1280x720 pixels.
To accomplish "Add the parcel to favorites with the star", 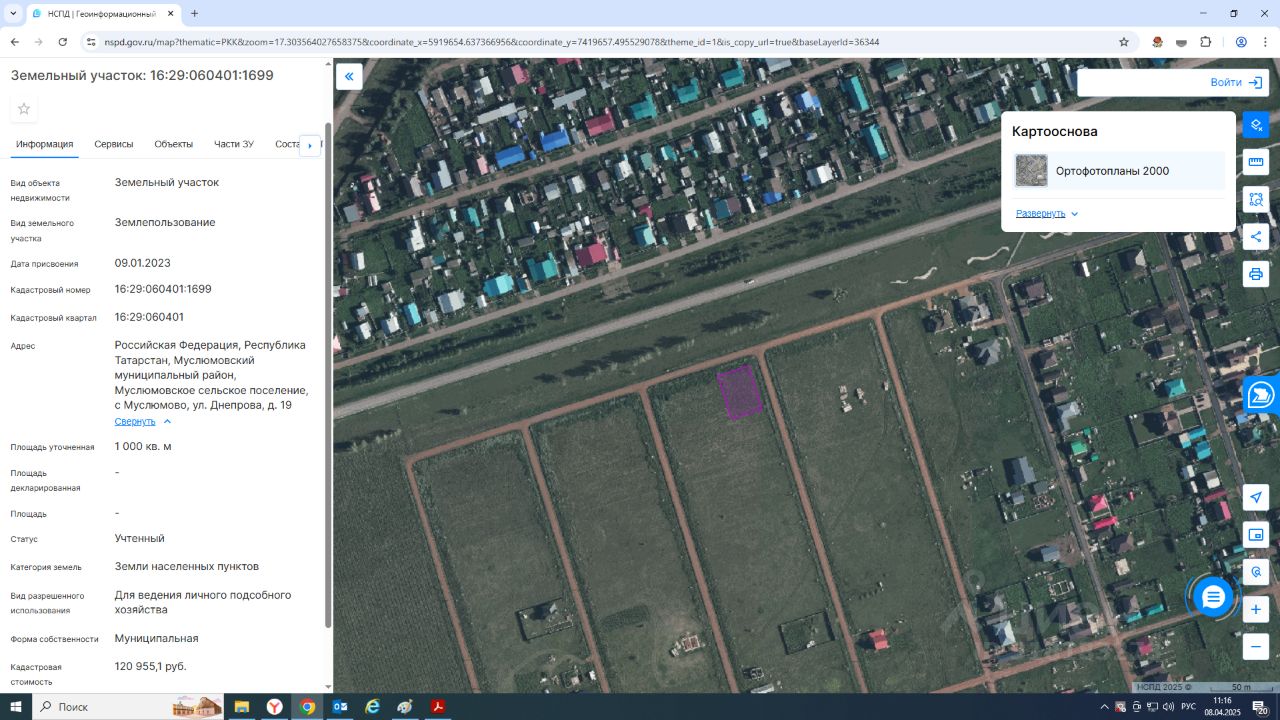I will [24, 109].
